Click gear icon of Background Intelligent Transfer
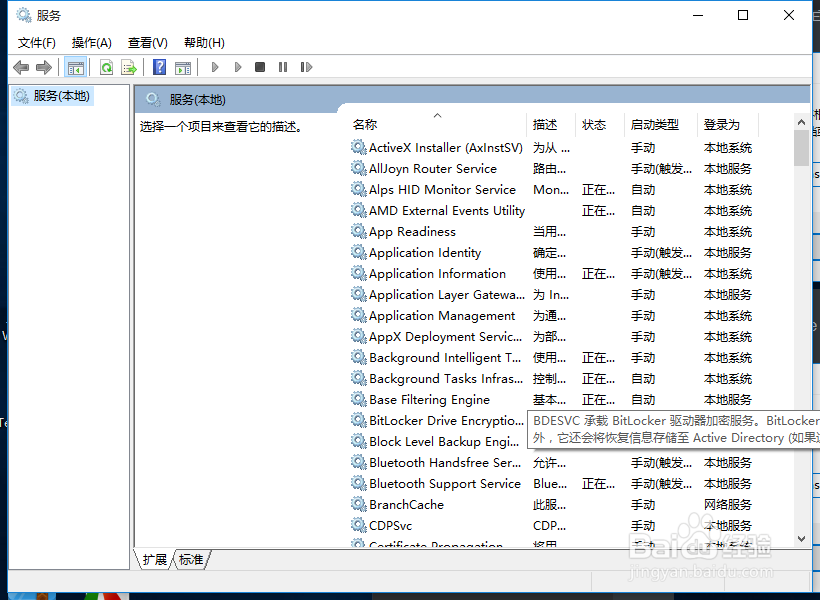The height and width of the screenshot is (600, 820). [x=358, y=357]
